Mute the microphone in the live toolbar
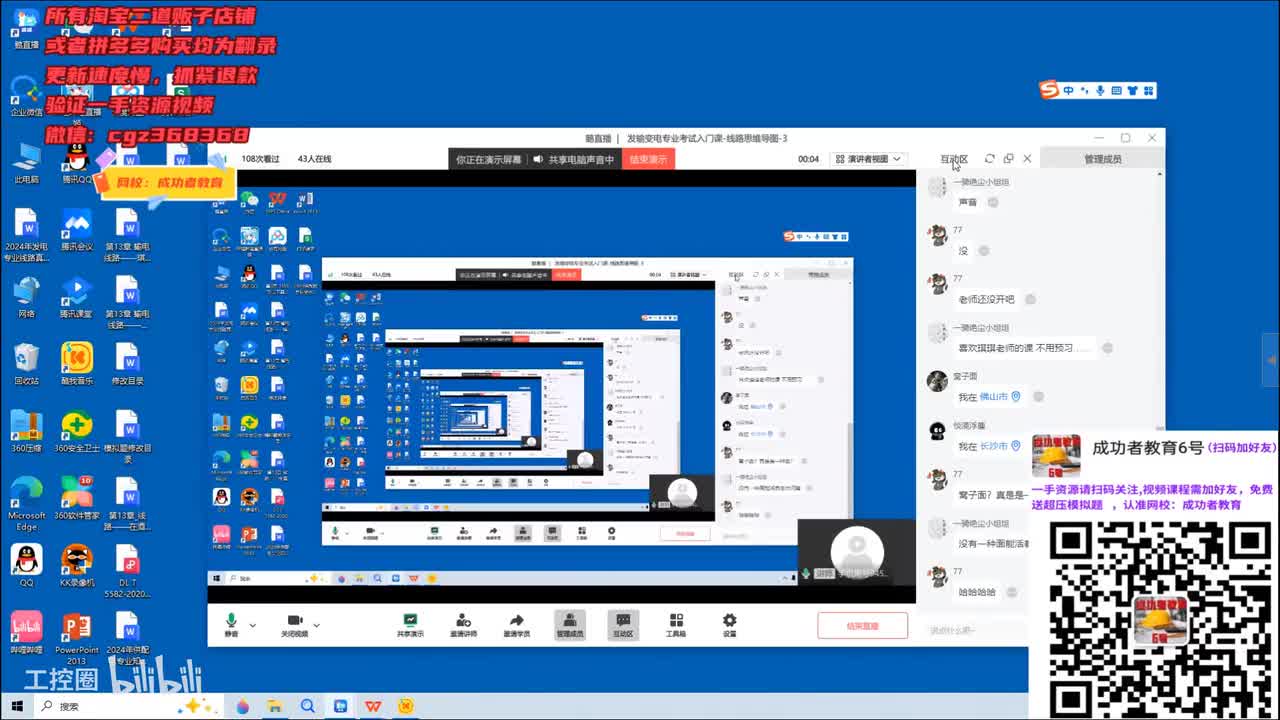Viewport: 1280px width, 720px height. click(x=231, y=625)
